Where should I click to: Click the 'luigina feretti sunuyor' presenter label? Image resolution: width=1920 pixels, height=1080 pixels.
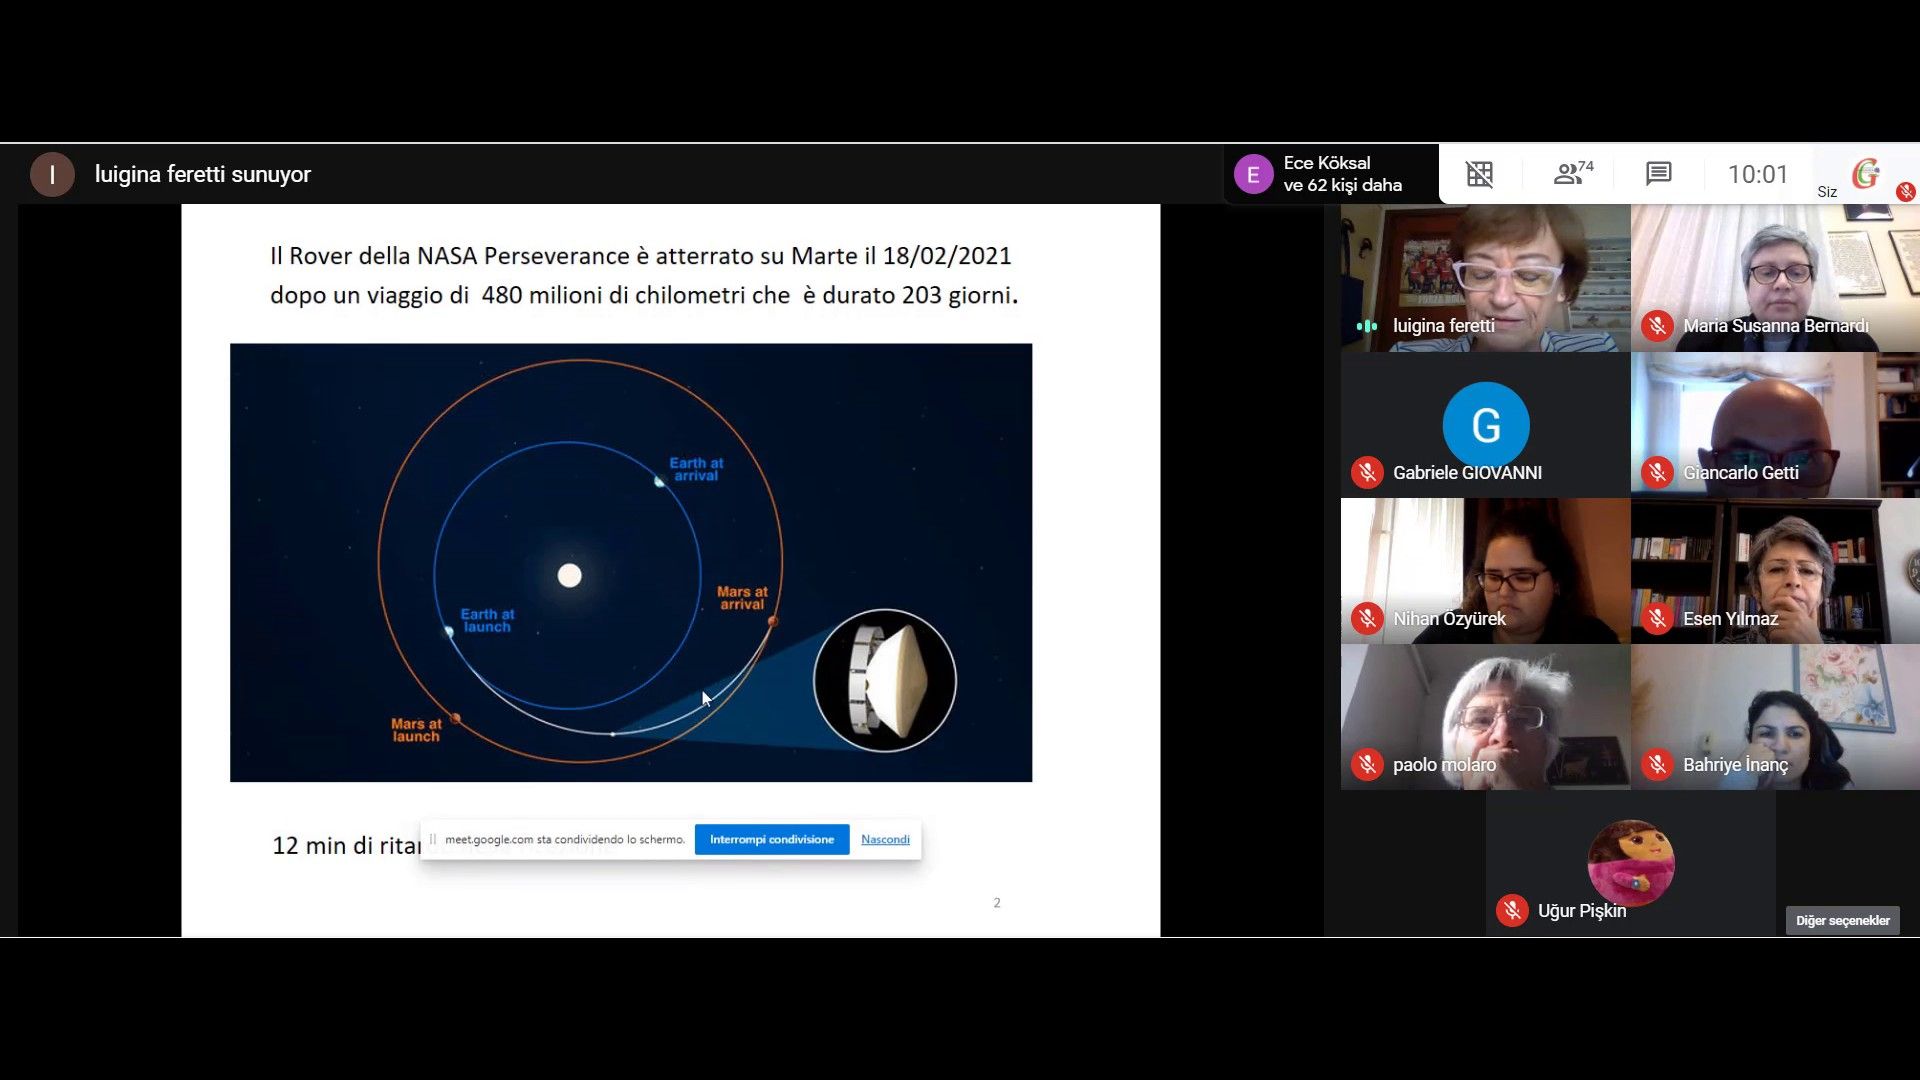(x=203, y=174)
